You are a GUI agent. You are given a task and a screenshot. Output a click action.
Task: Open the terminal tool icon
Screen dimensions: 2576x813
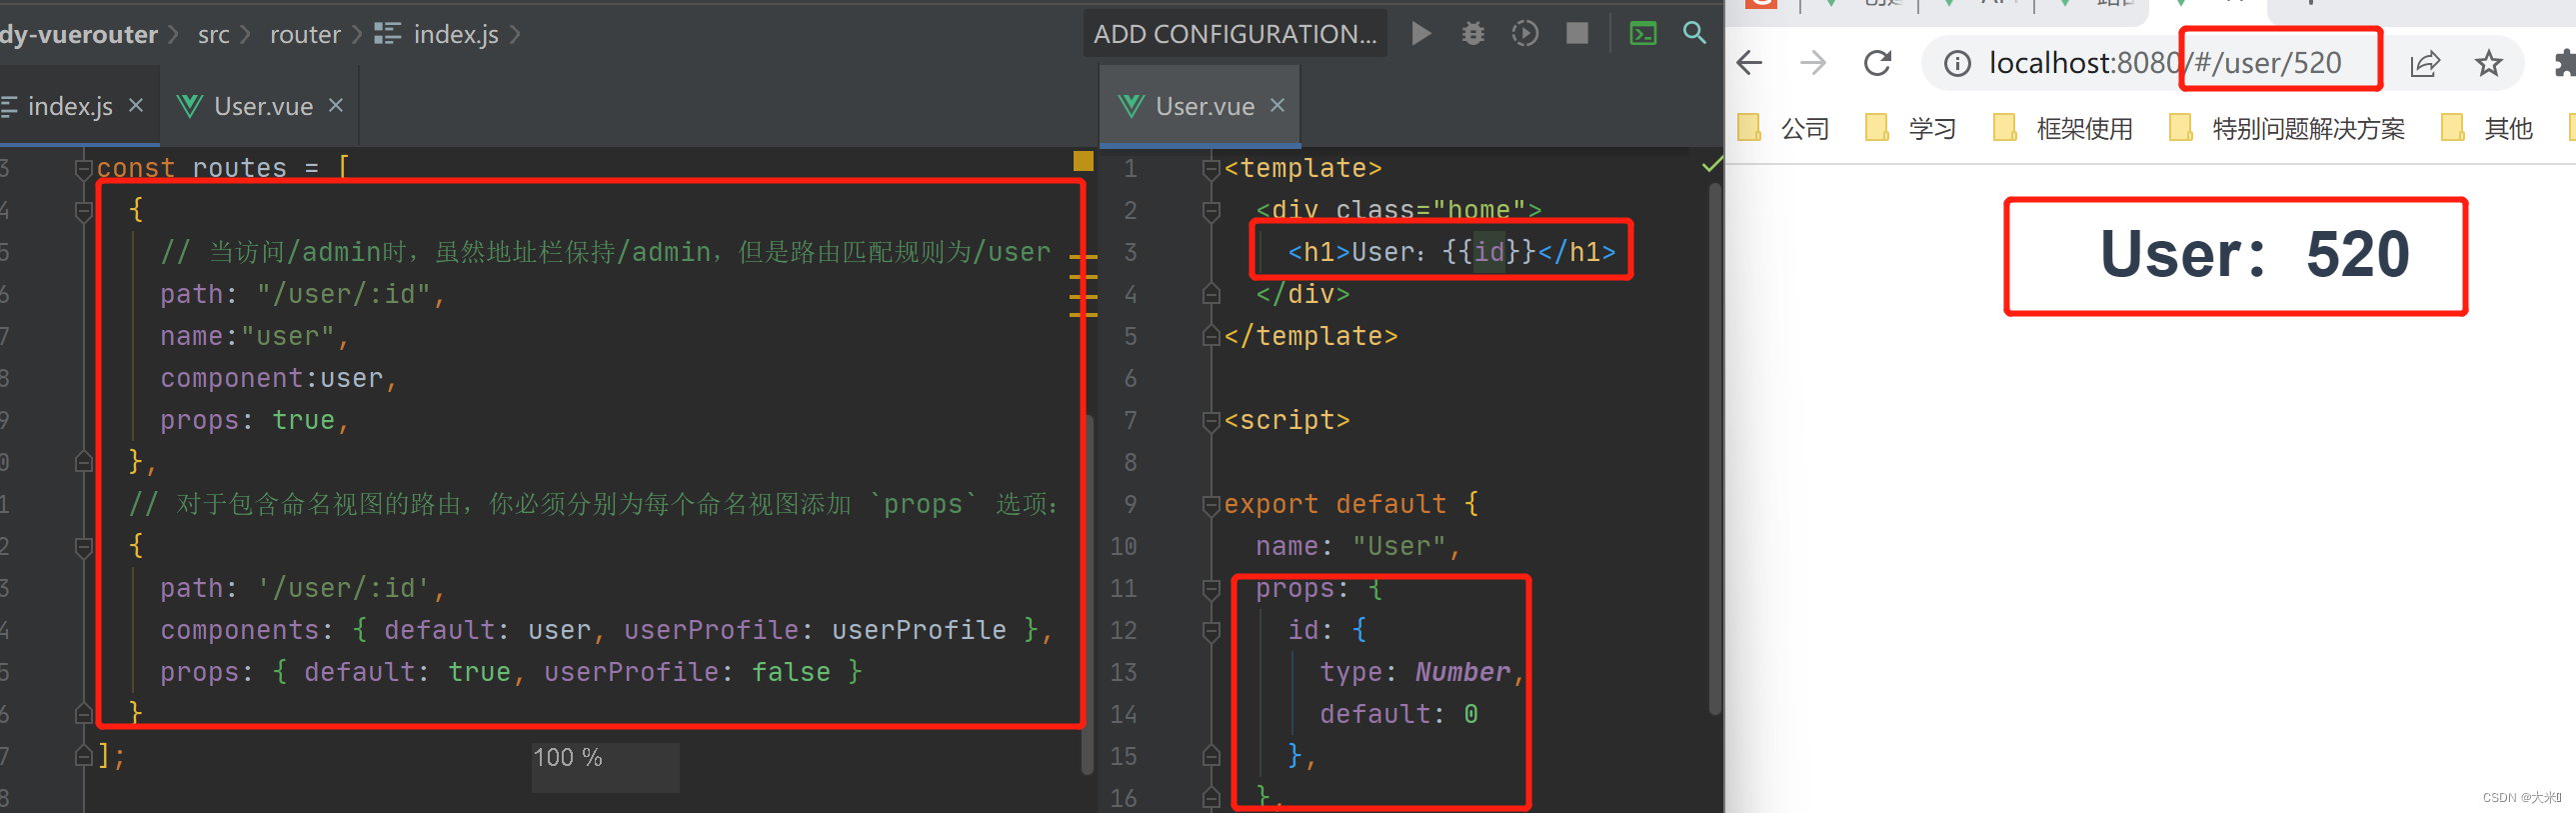pyautogui.click(x=1643, y=34)
